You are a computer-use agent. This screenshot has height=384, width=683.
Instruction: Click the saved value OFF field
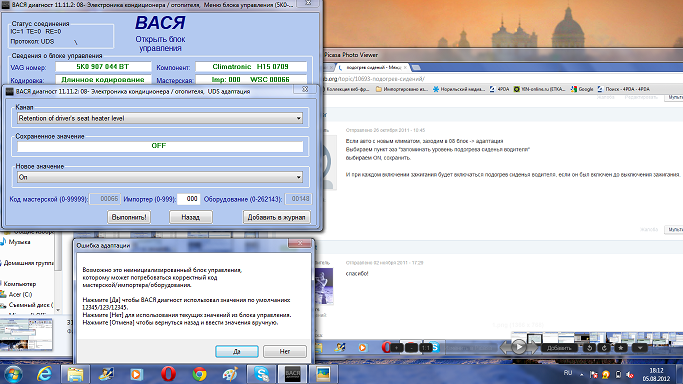tap(160, 146)
